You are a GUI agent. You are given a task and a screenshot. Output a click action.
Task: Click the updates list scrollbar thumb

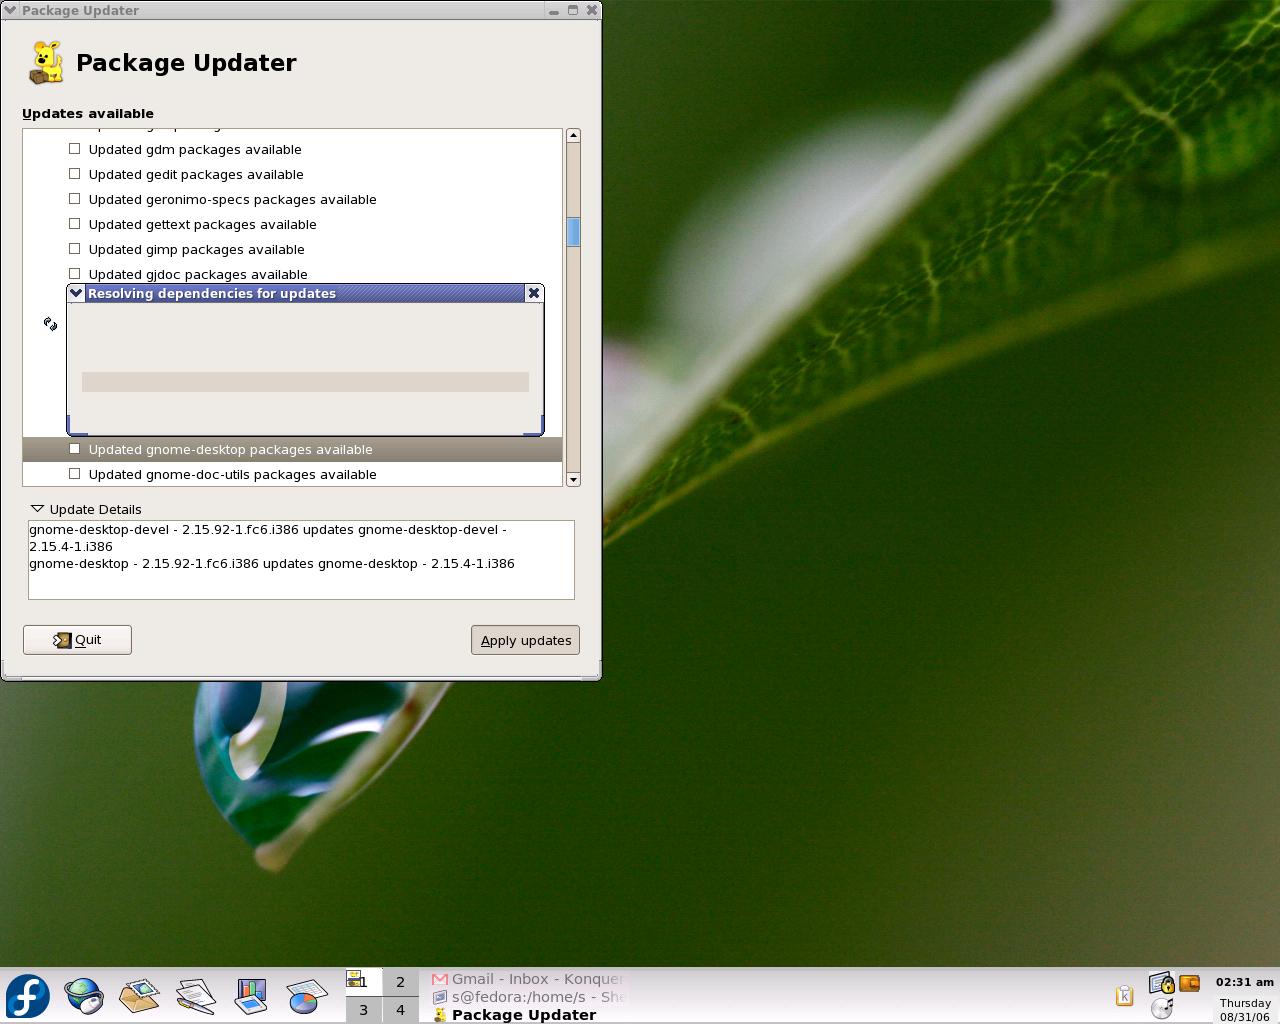[x=573, y=232]
